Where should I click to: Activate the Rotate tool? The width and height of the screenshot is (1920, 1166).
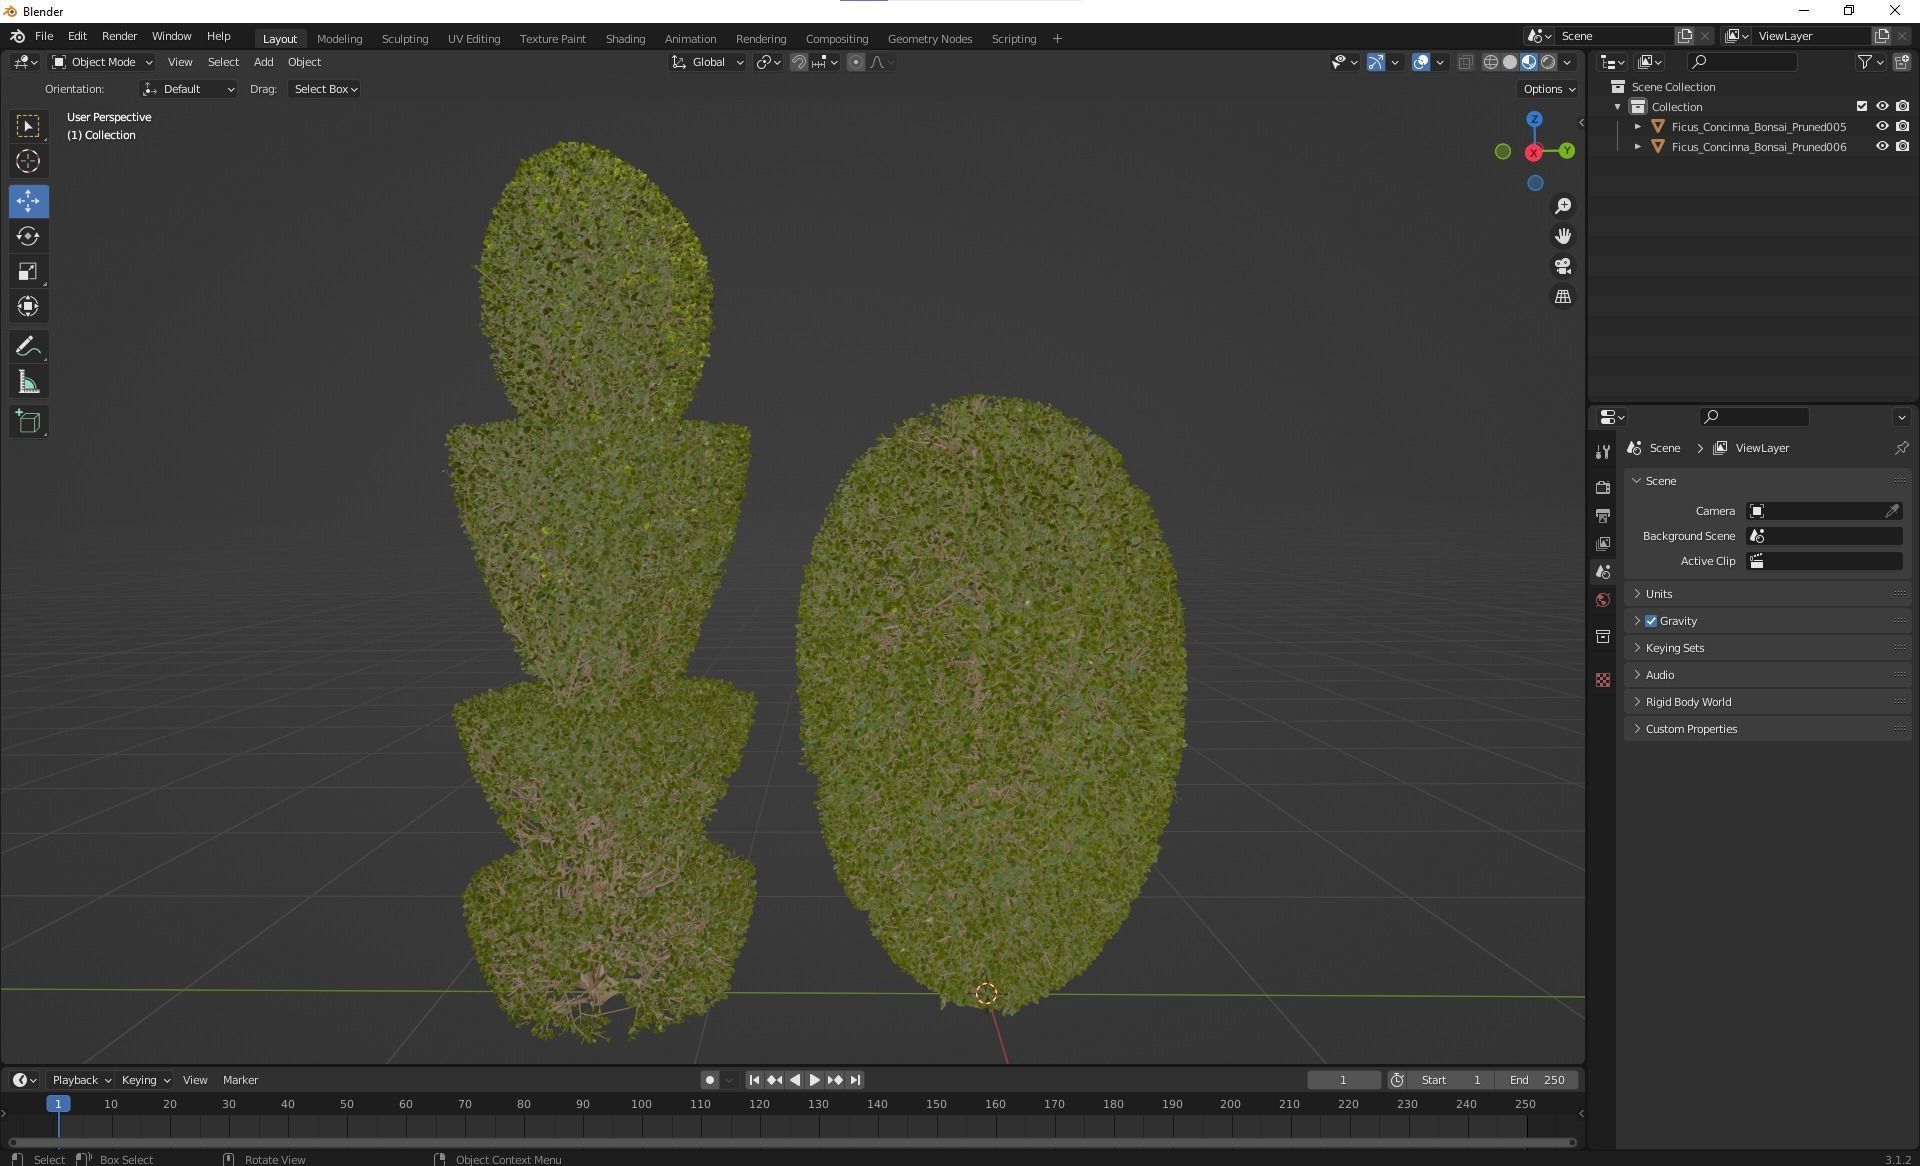tap(28, 236)
